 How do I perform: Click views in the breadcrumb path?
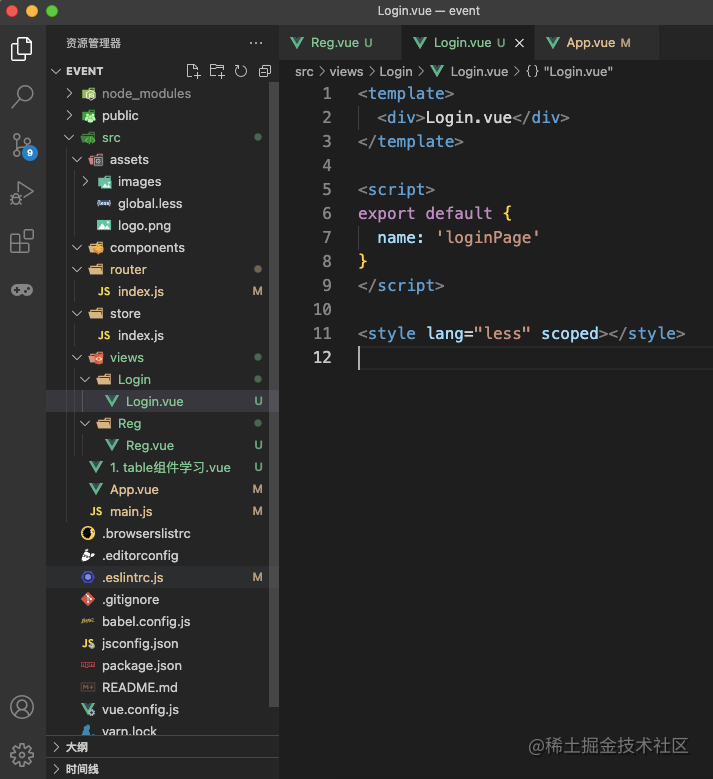(346, 72)
